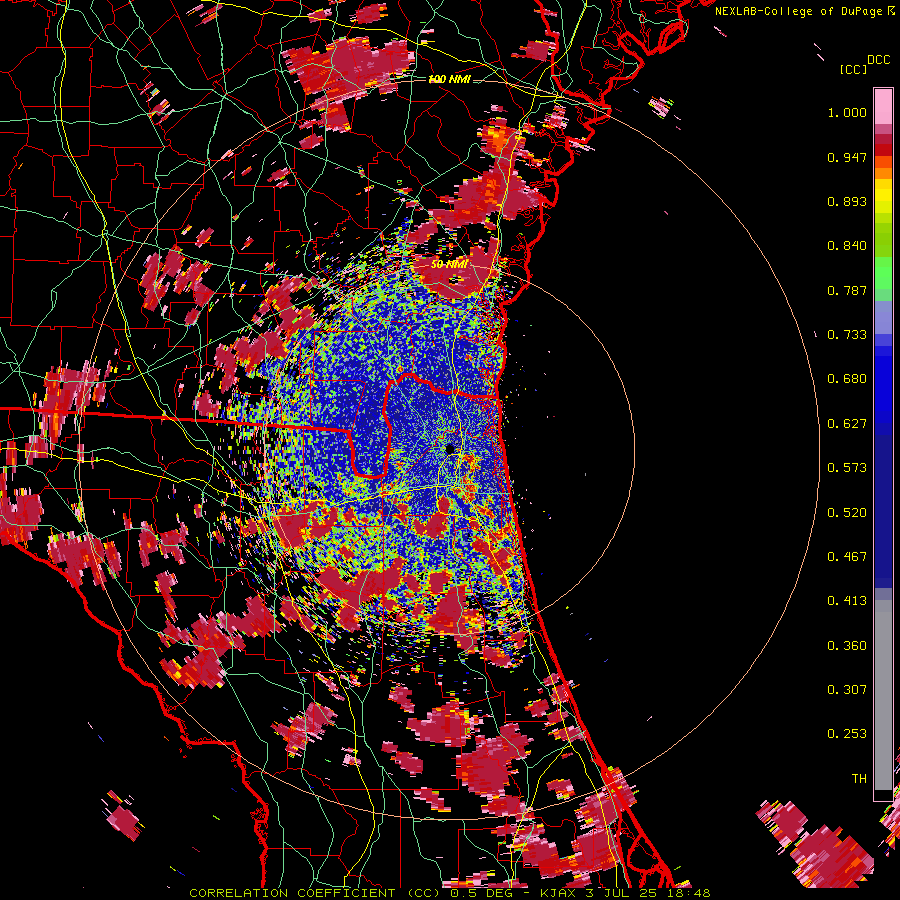Click the 0.360 scale label
The height and width of the screenshot is (900, 900).
847,646
